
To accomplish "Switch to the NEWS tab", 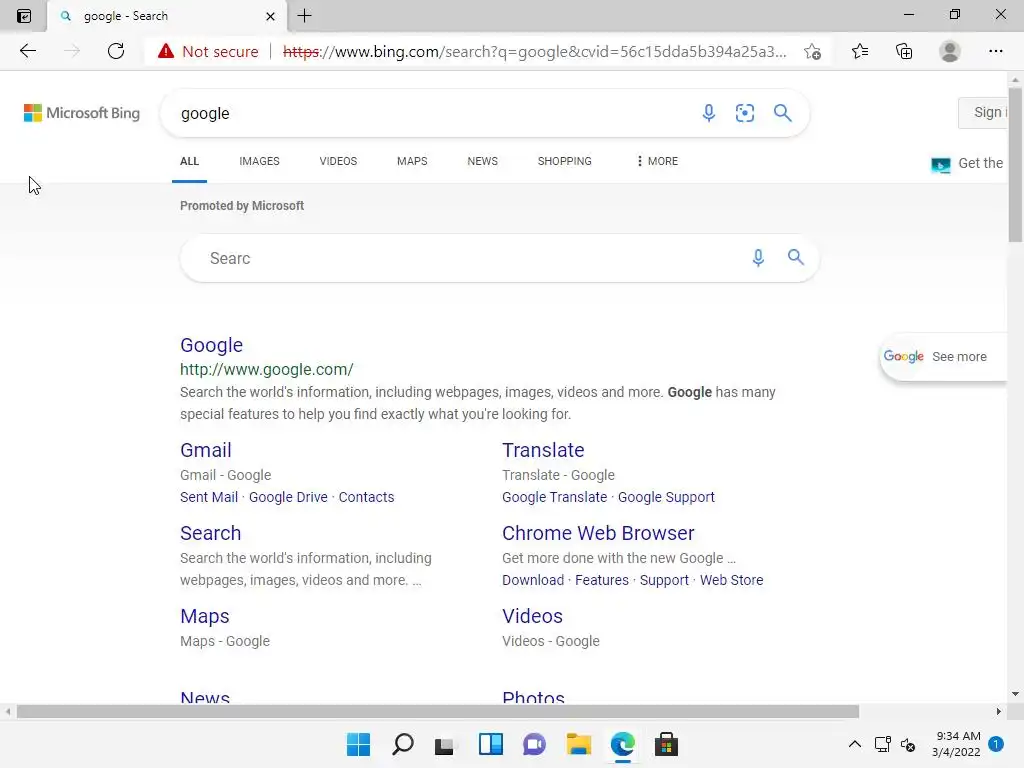I will point(483,161).
